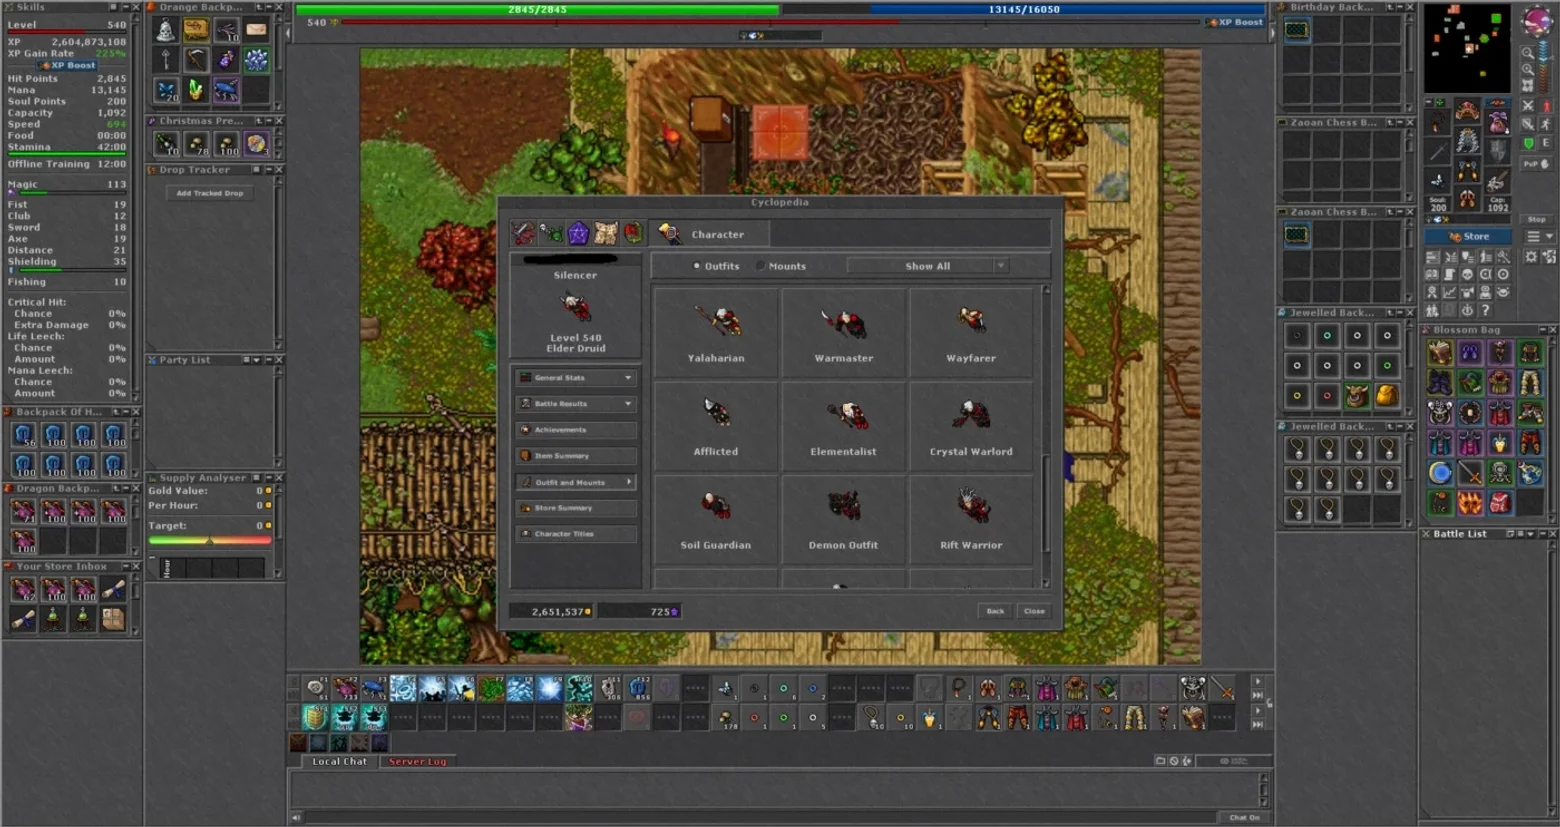Image resolution: width=1560 pixels, height=827 pixels.
Task: Toggle the PvP mode button
Action: pyautogui.click(x=1536, y=163)
